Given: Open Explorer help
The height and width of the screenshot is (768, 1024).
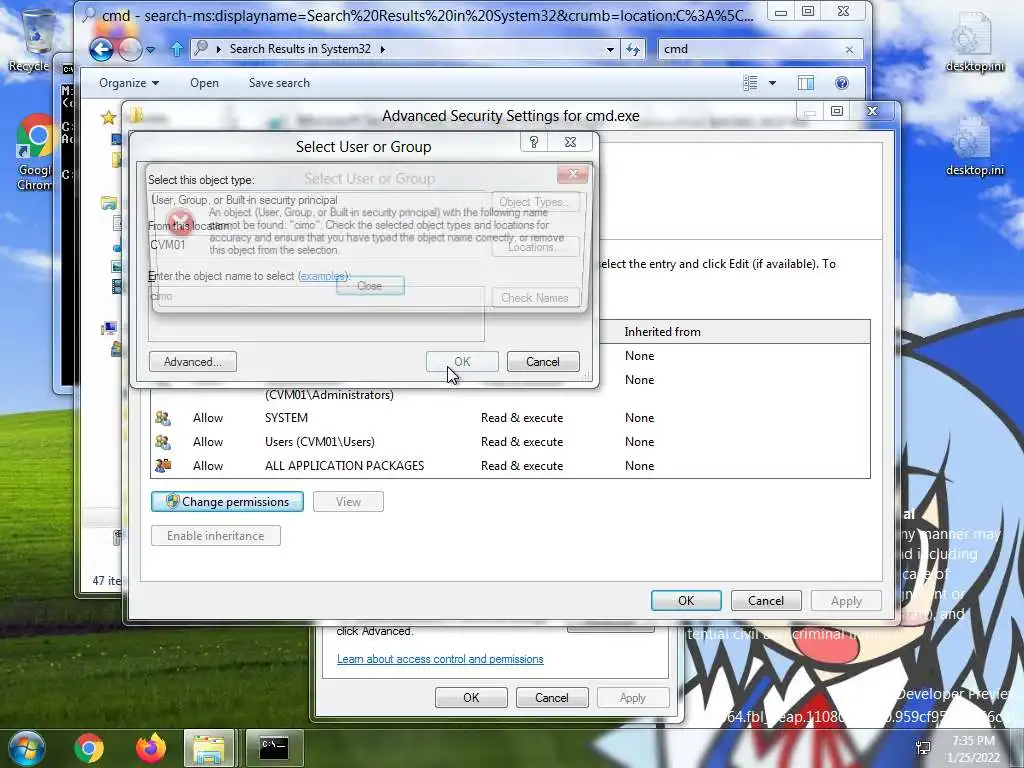Looking at the screenshot, I should pos(842,83).
